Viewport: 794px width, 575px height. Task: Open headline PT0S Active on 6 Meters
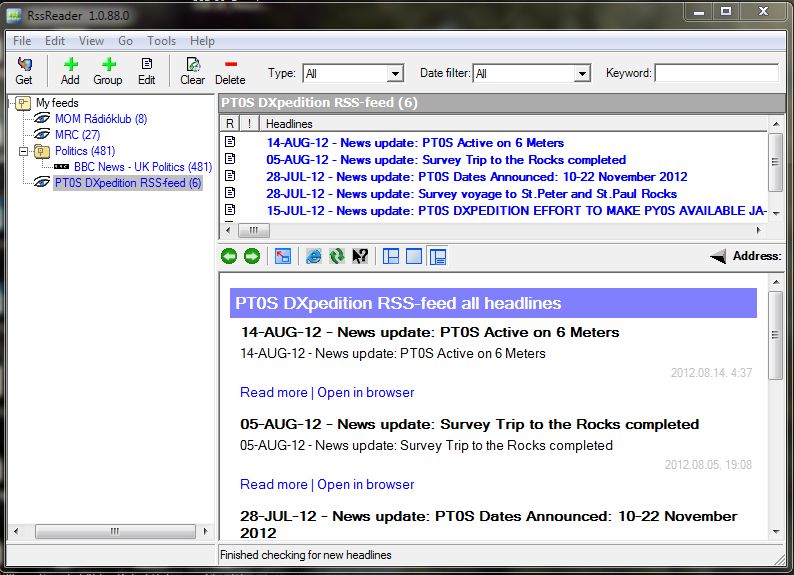(x=415, y=143)
